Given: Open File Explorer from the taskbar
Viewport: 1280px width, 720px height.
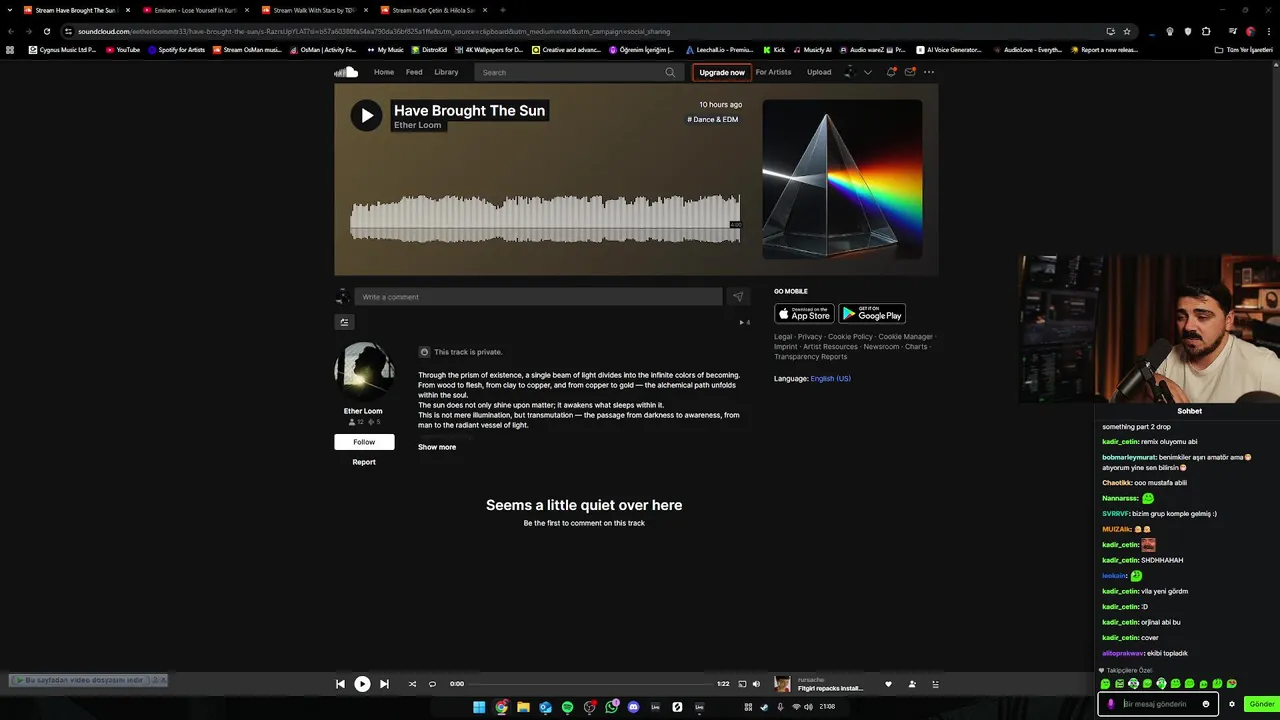Looking at the screenshot, I should point(523,707).
